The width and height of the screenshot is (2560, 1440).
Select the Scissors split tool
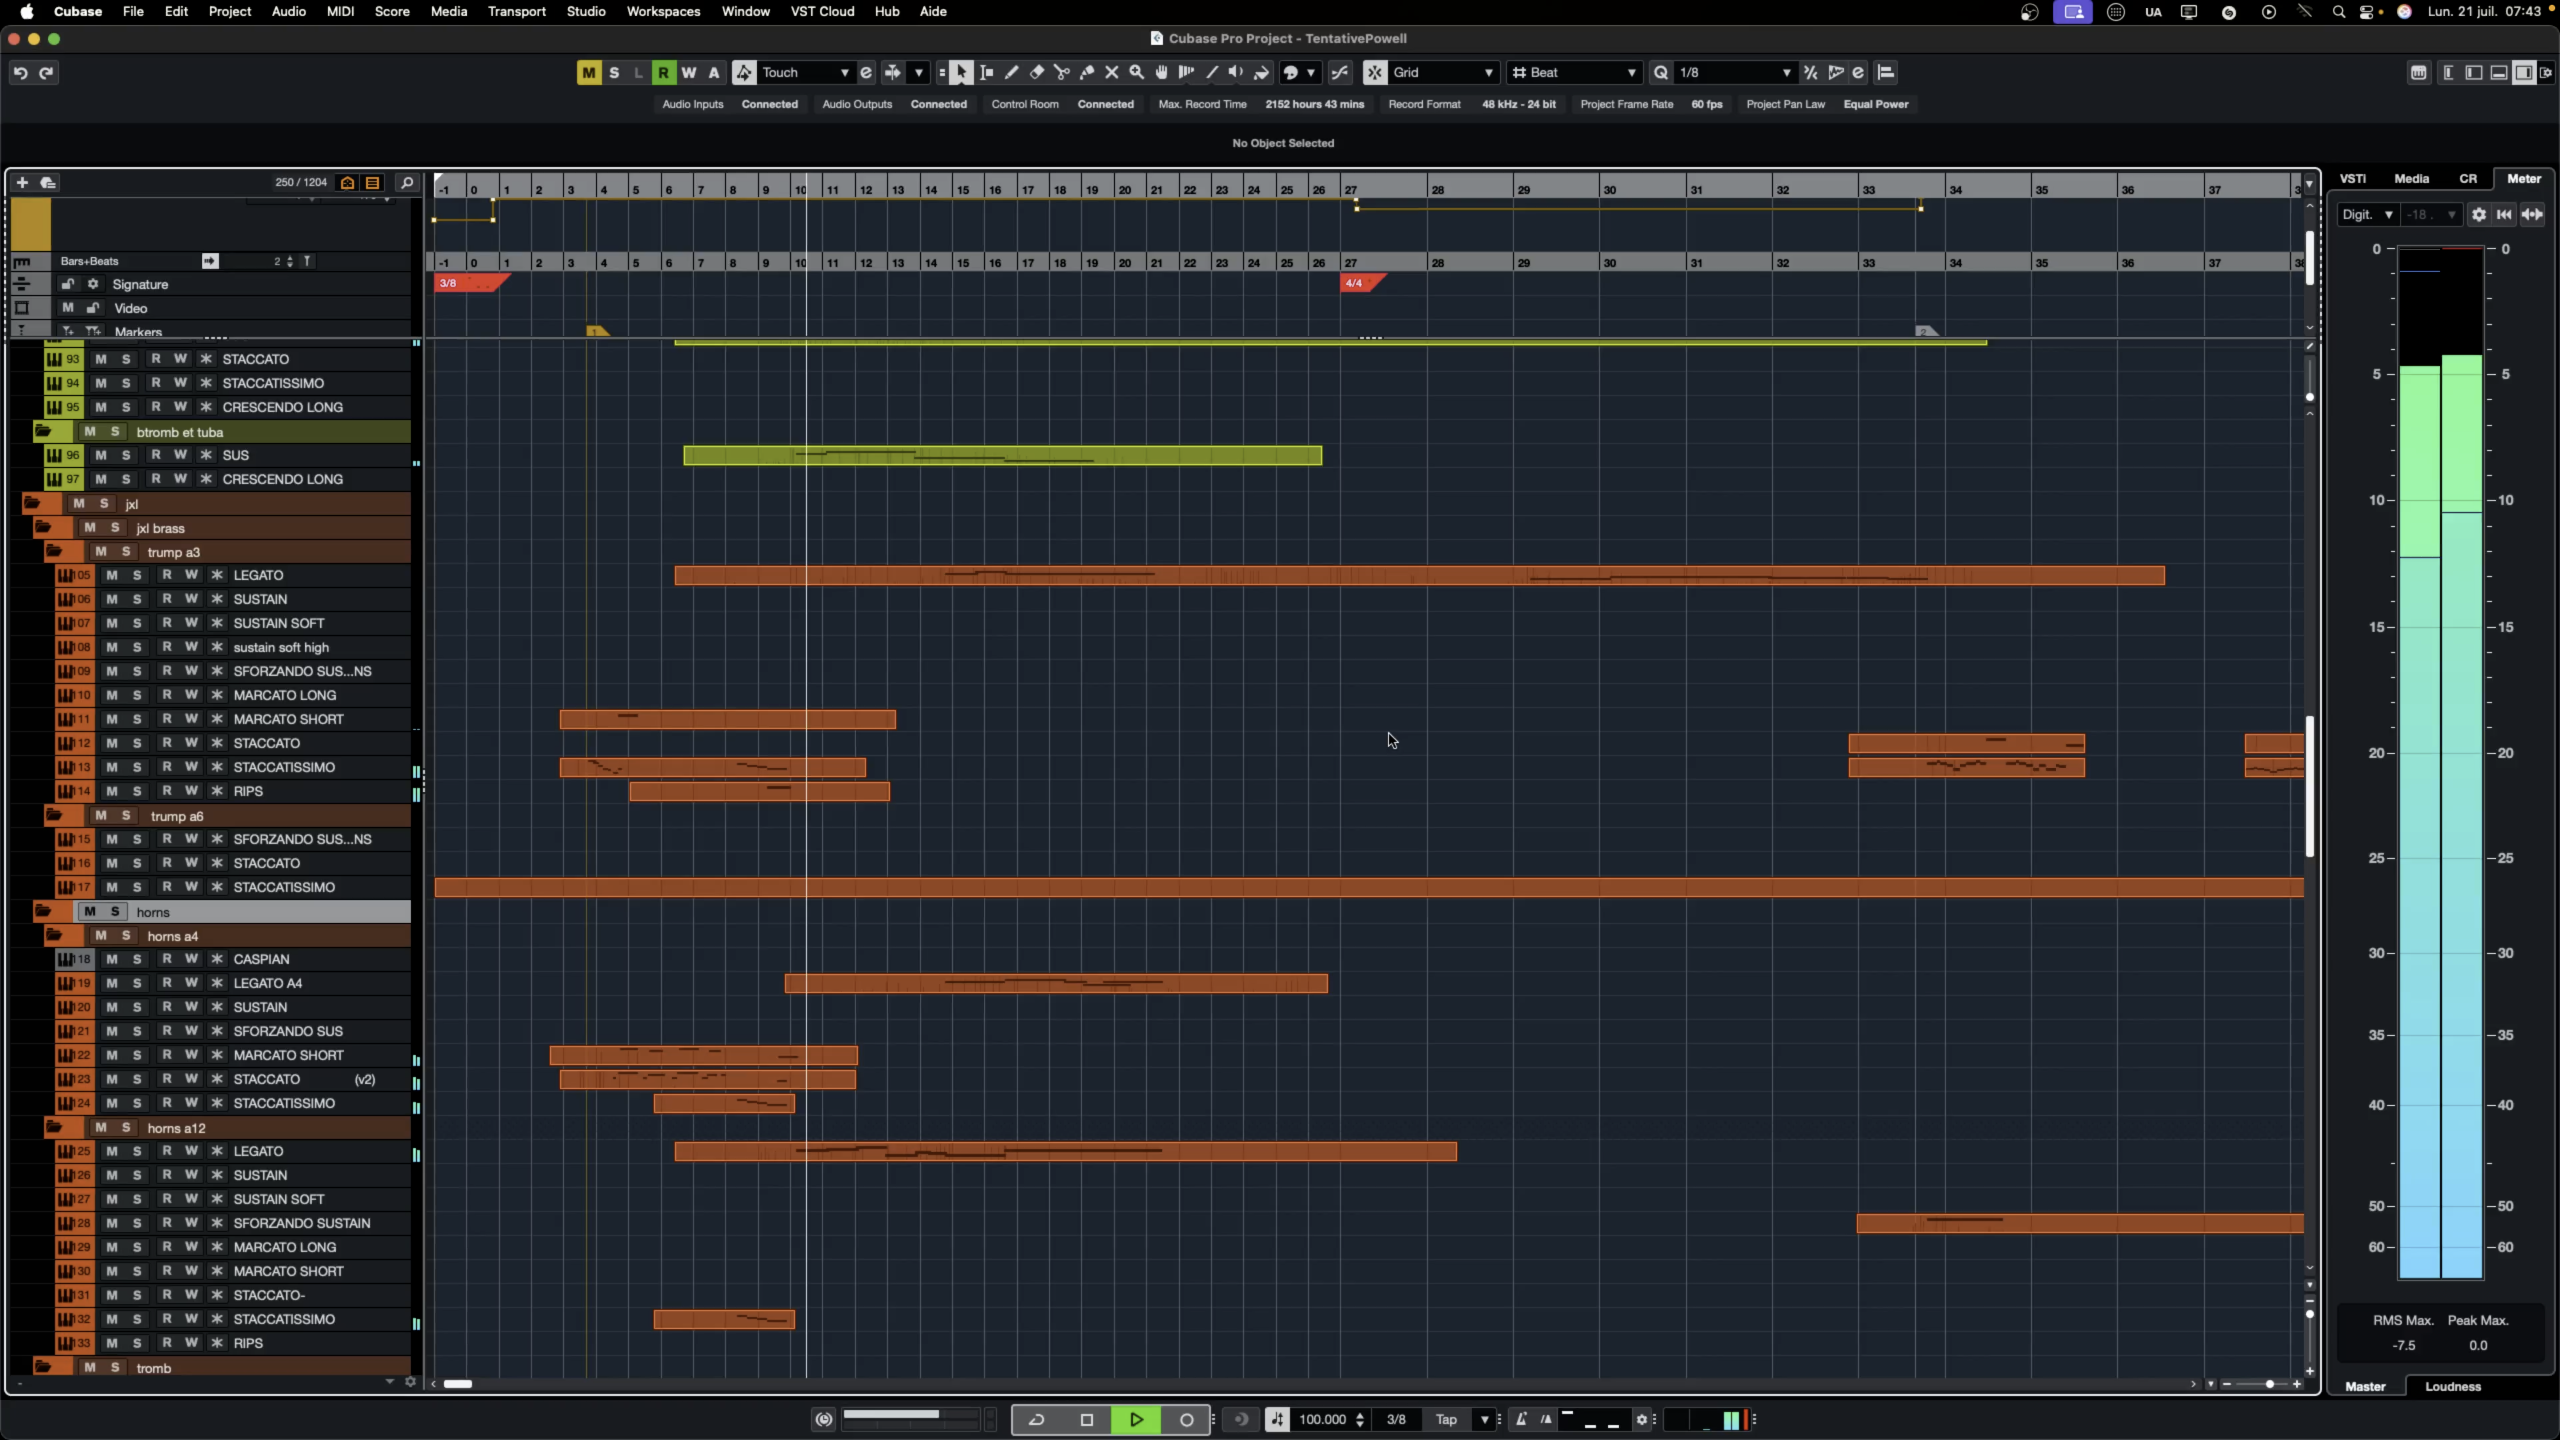tap(1061, 72)
